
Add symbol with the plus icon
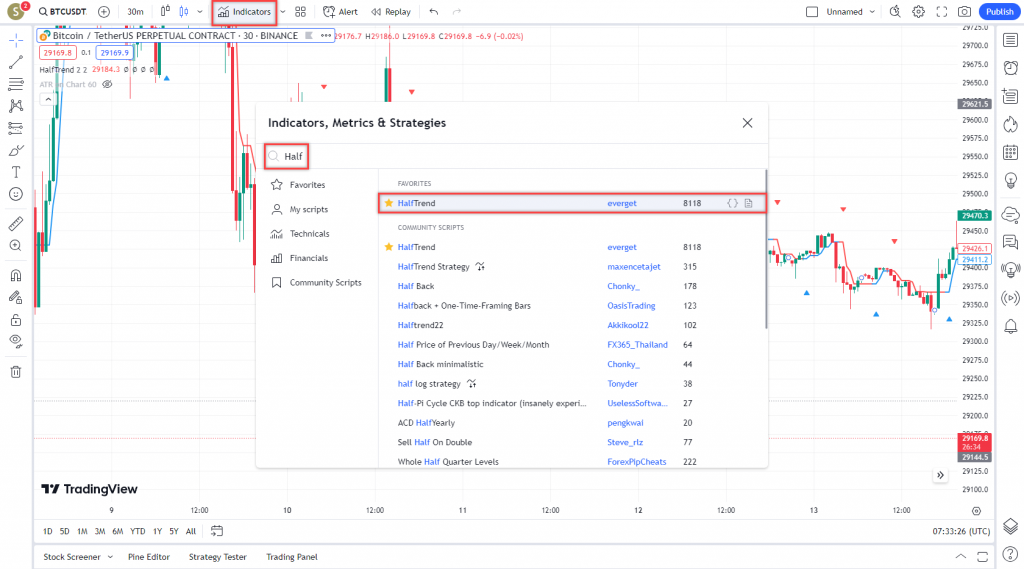point(104,12)
